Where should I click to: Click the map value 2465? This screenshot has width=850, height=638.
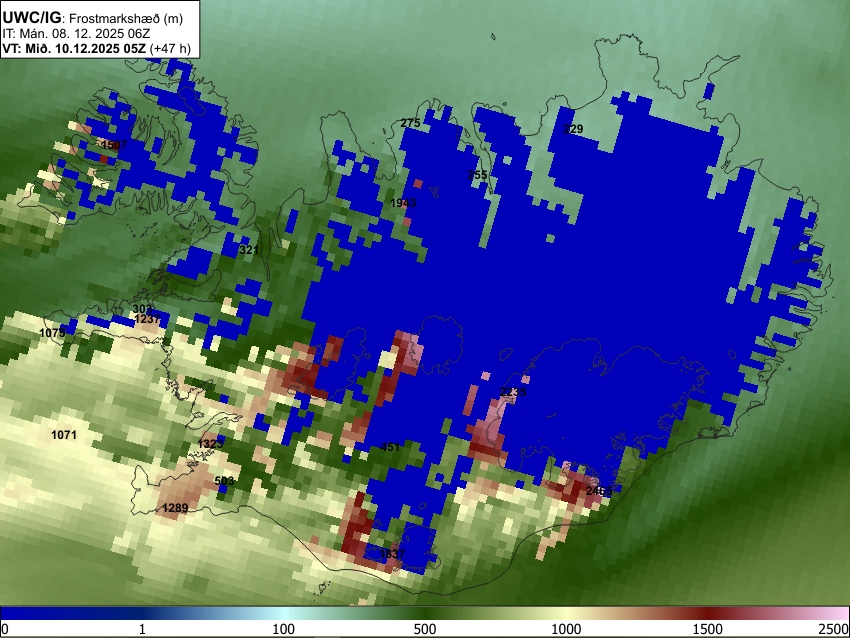click(x=599, y=491)
